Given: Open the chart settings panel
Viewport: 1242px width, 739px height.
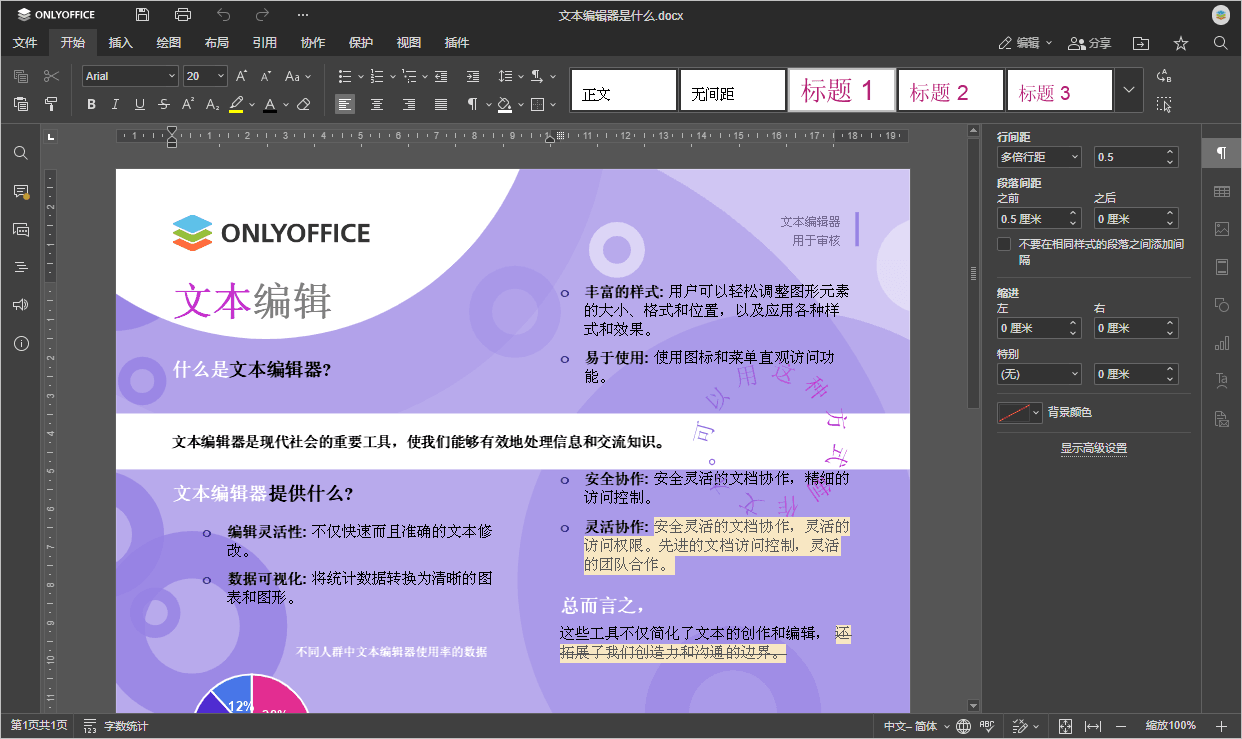Looking at the screenshot, I should click(x=1221, y=343).
